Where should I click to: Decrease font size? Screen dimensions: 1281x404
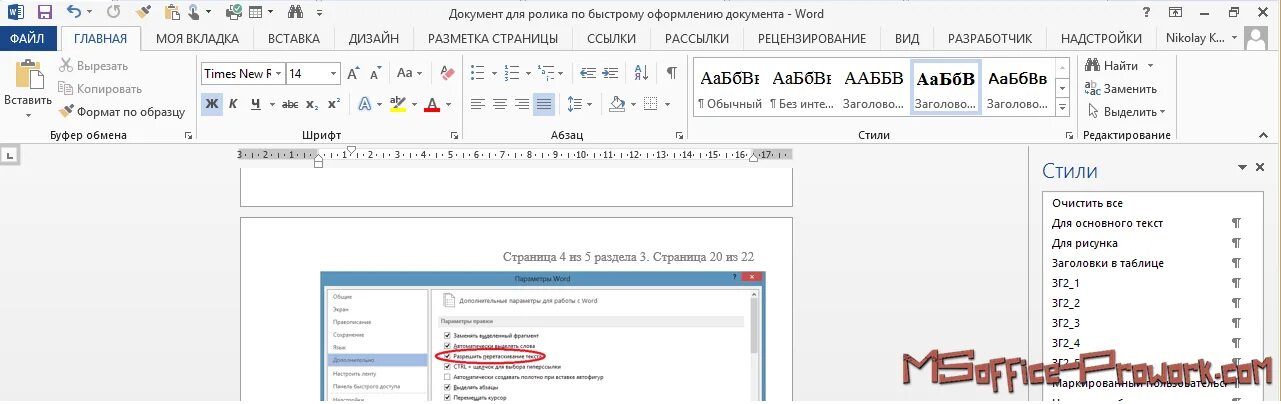tap(374, 73)
